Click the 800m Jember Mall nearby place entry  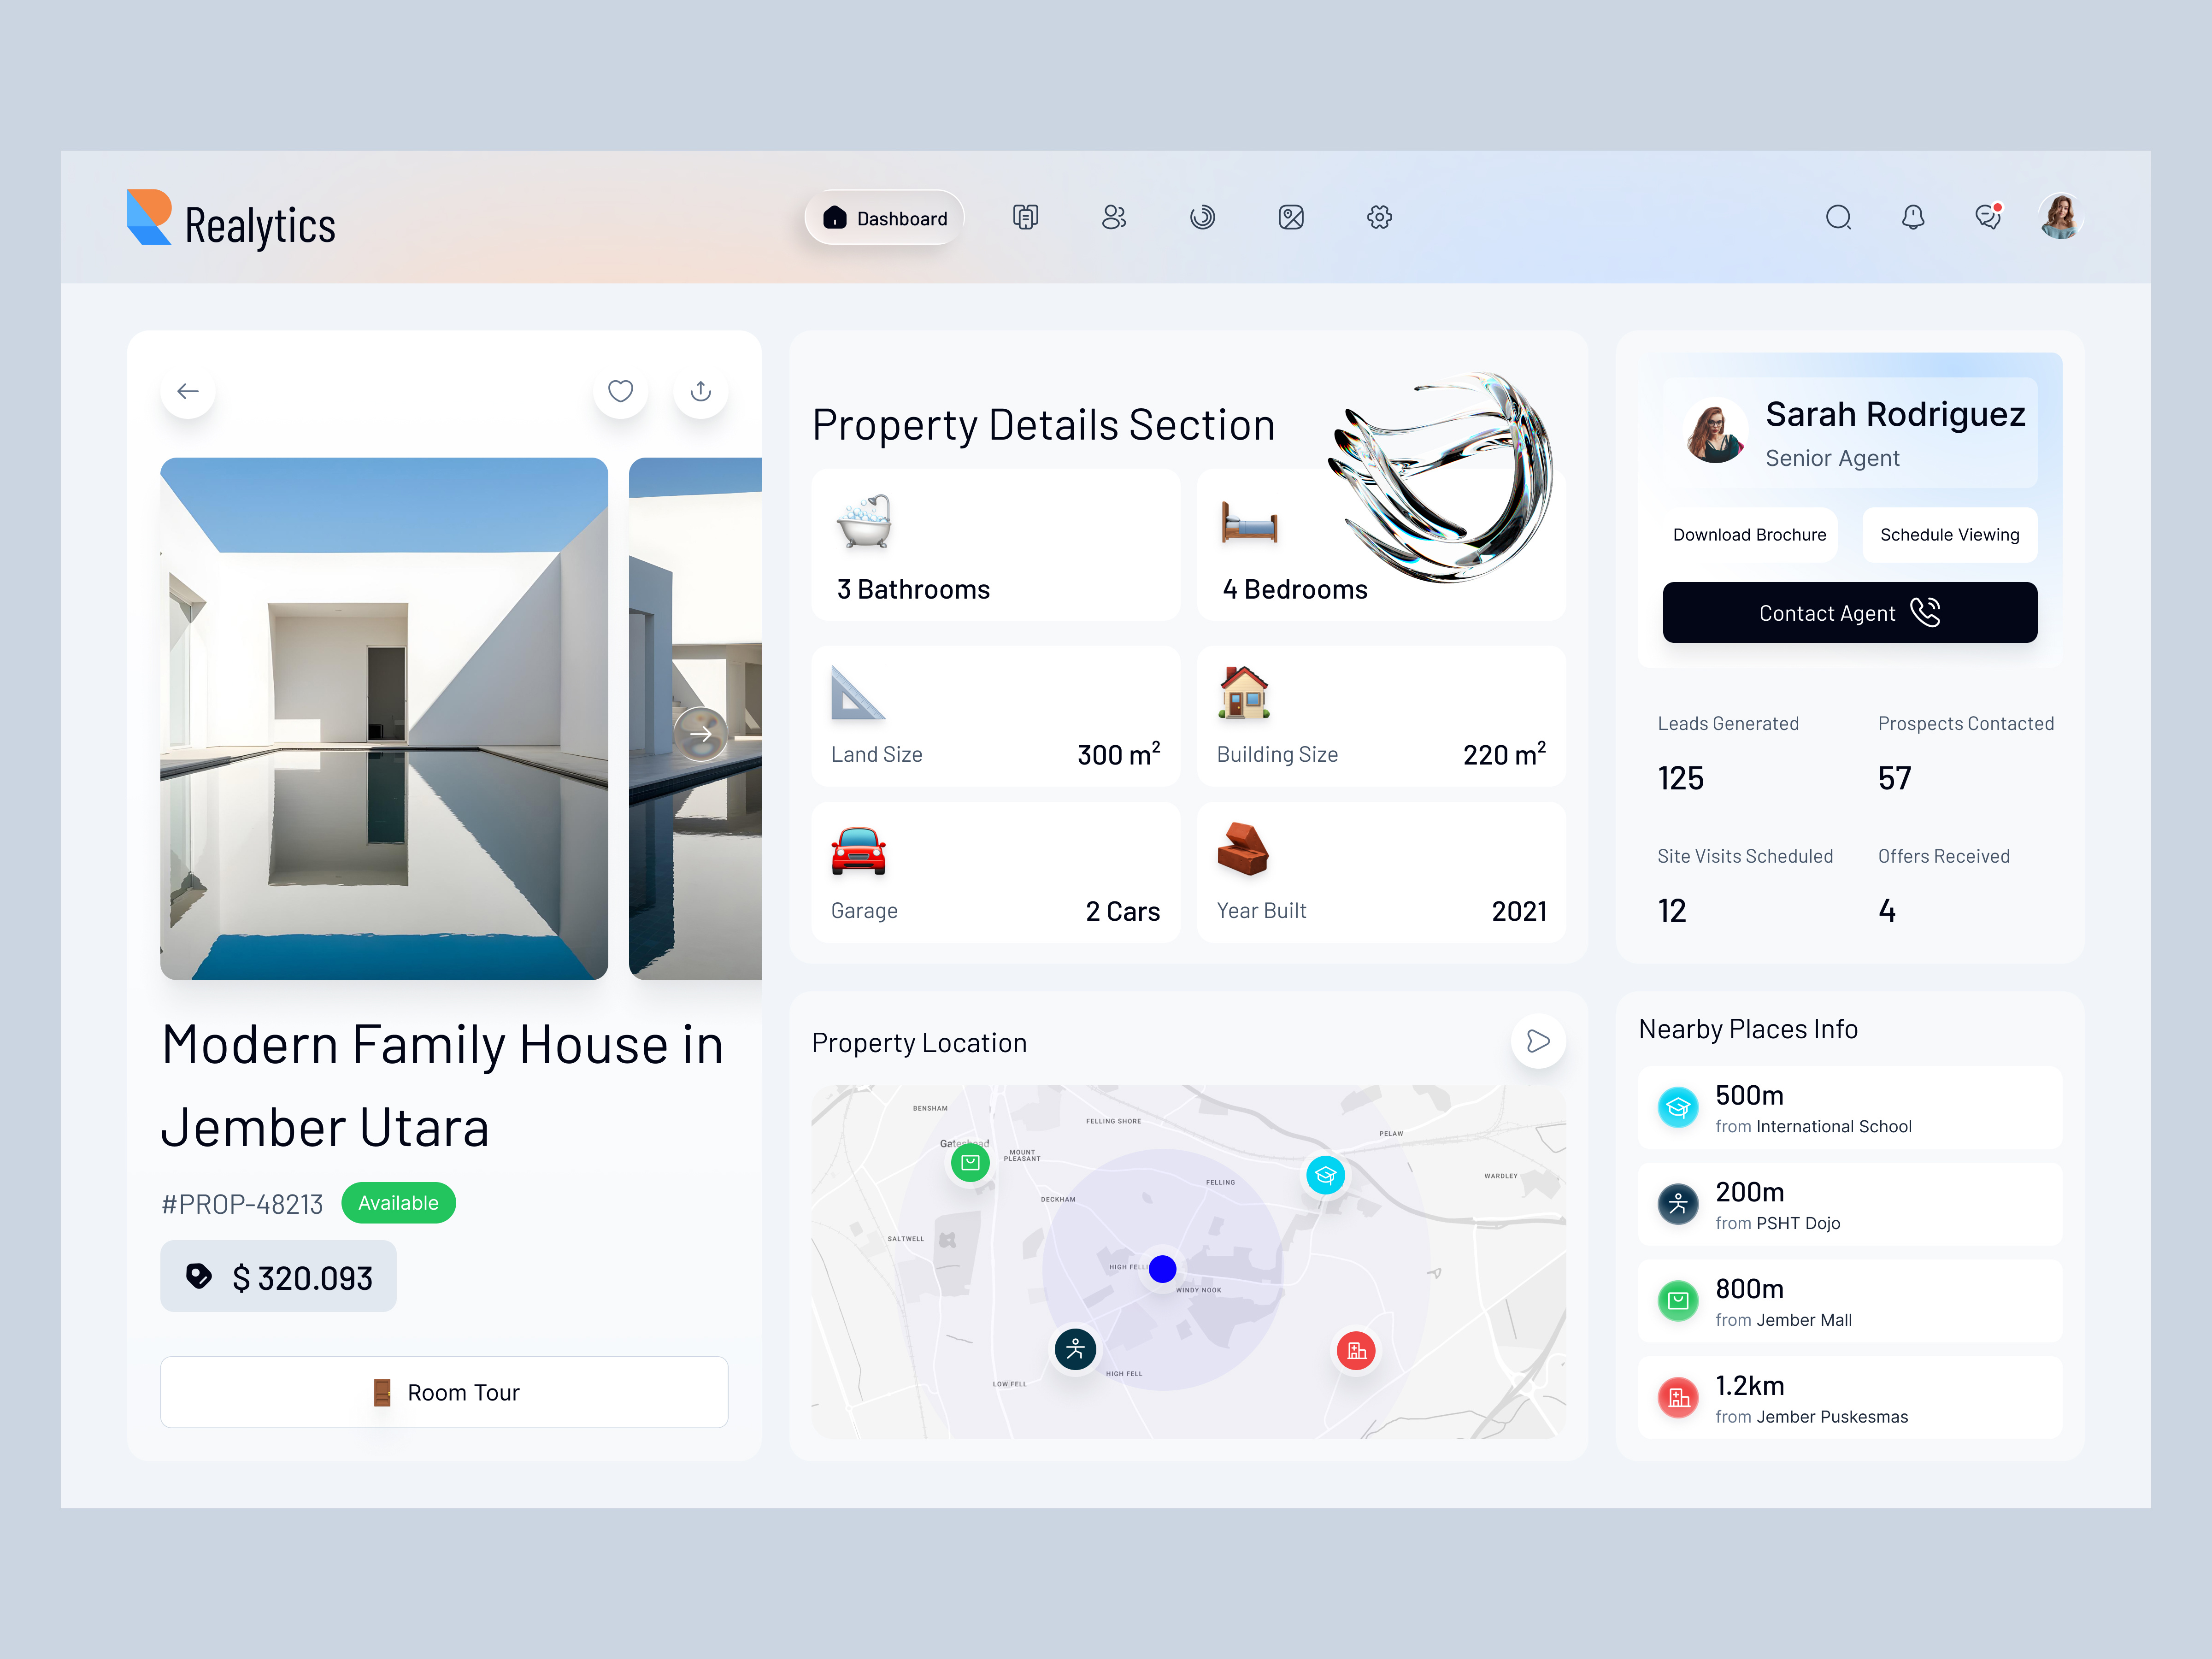pos(1848,1302)
